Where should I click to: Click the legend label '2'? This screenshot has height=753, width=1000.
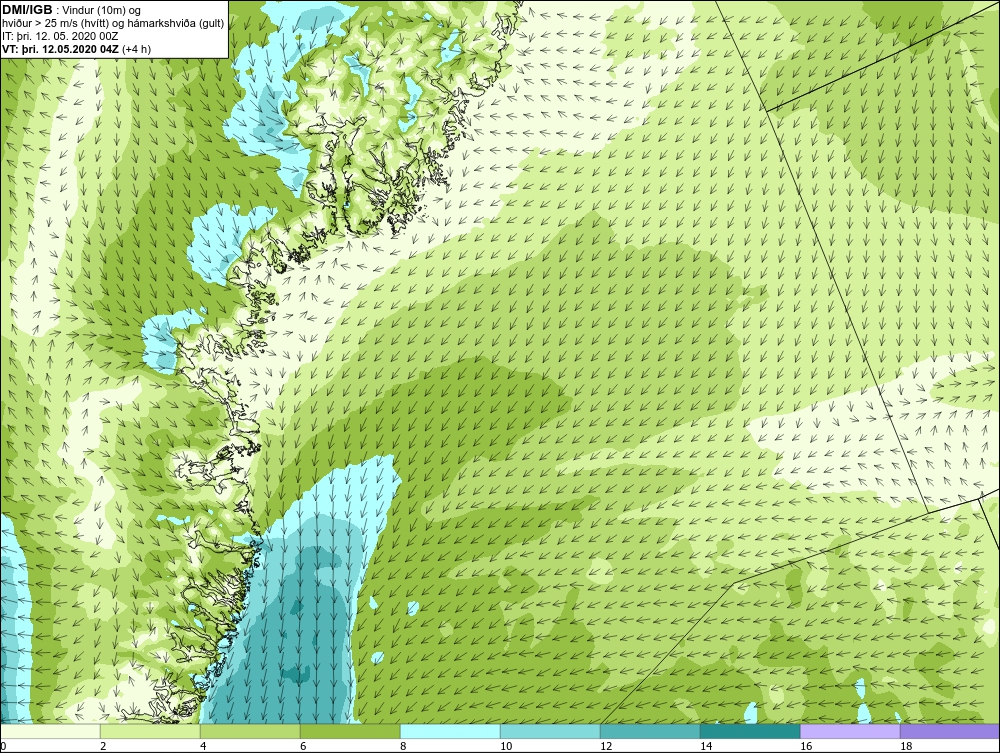coord(103,746)
